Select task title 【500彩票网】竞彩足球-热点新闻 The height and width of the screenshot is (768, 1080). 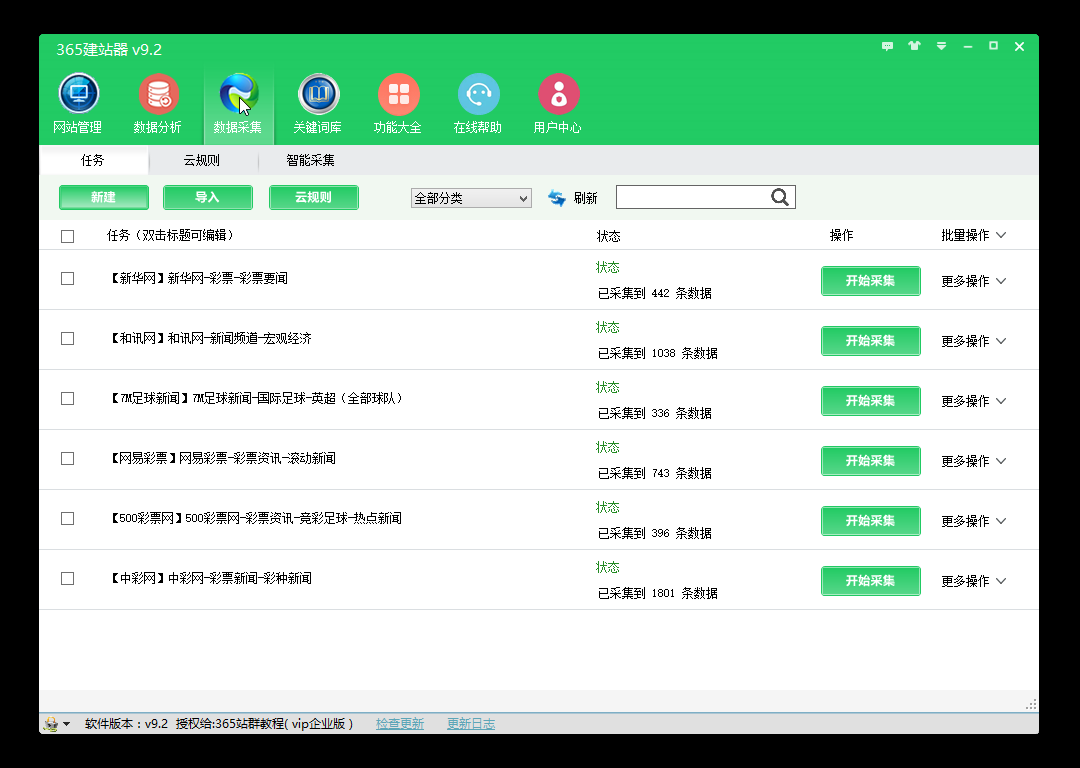tap(256, 518)
